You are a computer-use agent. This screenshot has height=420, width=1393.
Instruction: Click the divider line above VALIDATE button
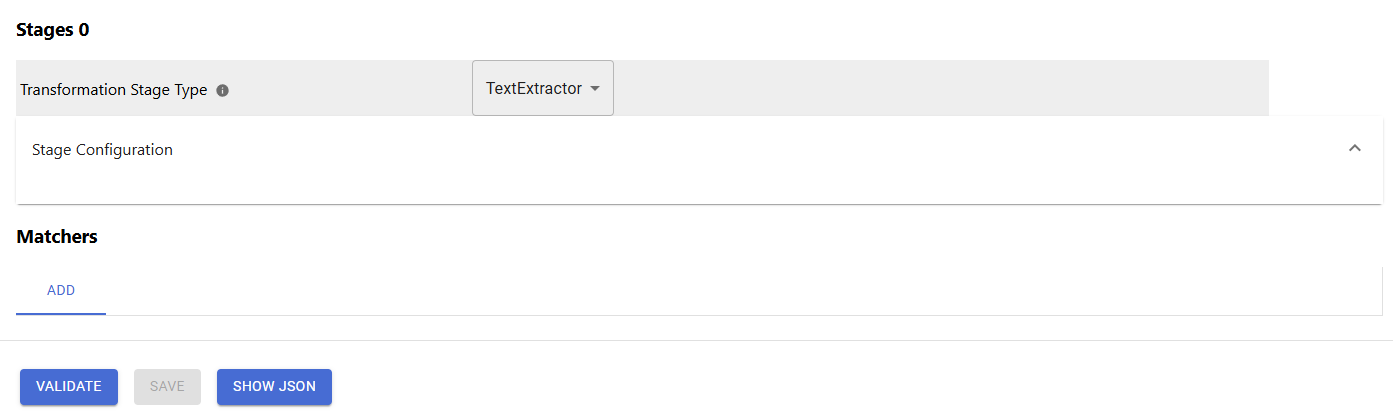[696, 340]
